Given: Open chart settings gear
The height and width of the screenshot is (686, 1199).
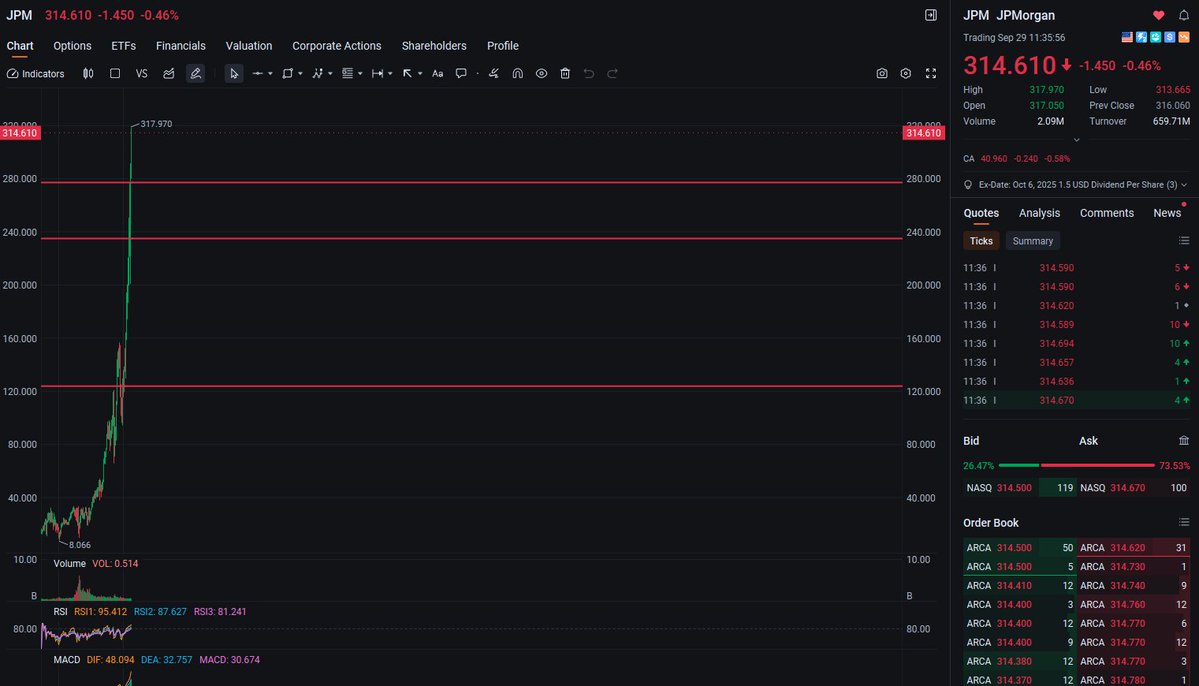Looking at the screenshot, I should [905, 73].
